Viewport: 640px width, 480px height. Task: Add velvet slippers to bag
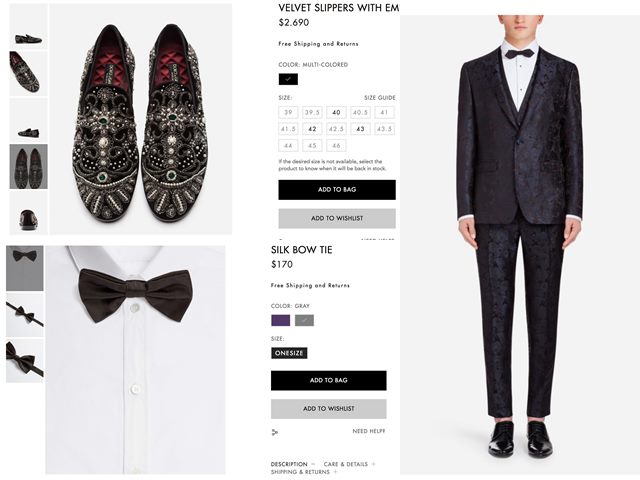pyautogui.click(x=337, y=190)
